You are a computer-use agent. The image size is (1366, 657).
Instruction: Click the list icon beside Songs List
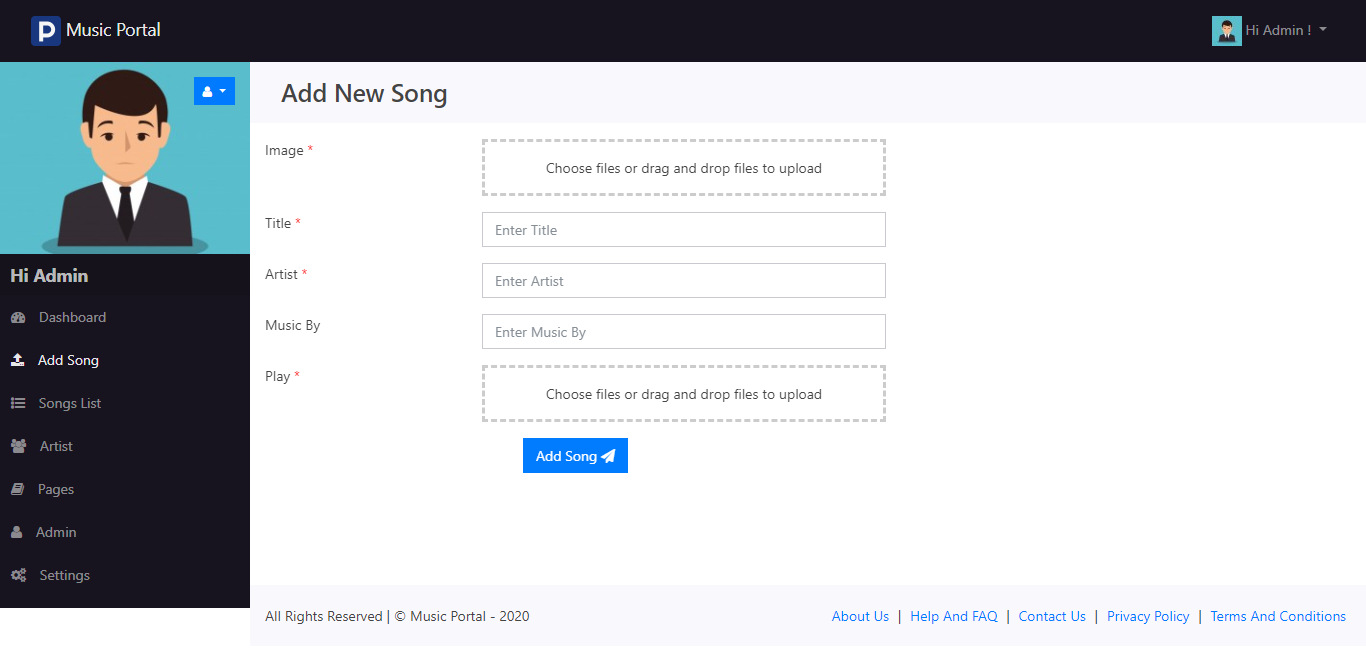[16, 403]
